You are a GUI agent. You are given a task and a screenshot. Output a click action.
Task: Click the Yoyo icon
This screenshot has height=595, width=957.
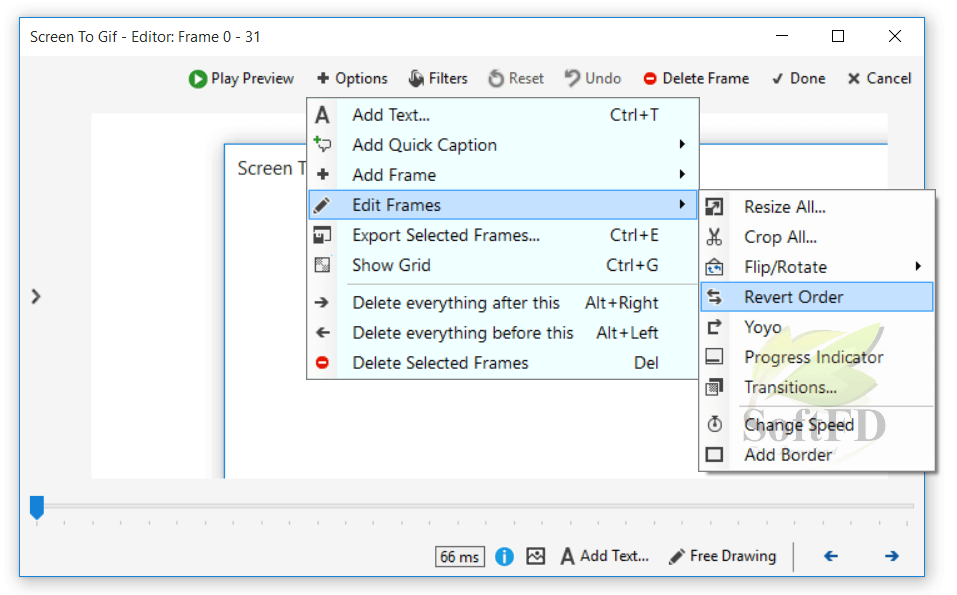pyautogui.click(x=714, y=327)
